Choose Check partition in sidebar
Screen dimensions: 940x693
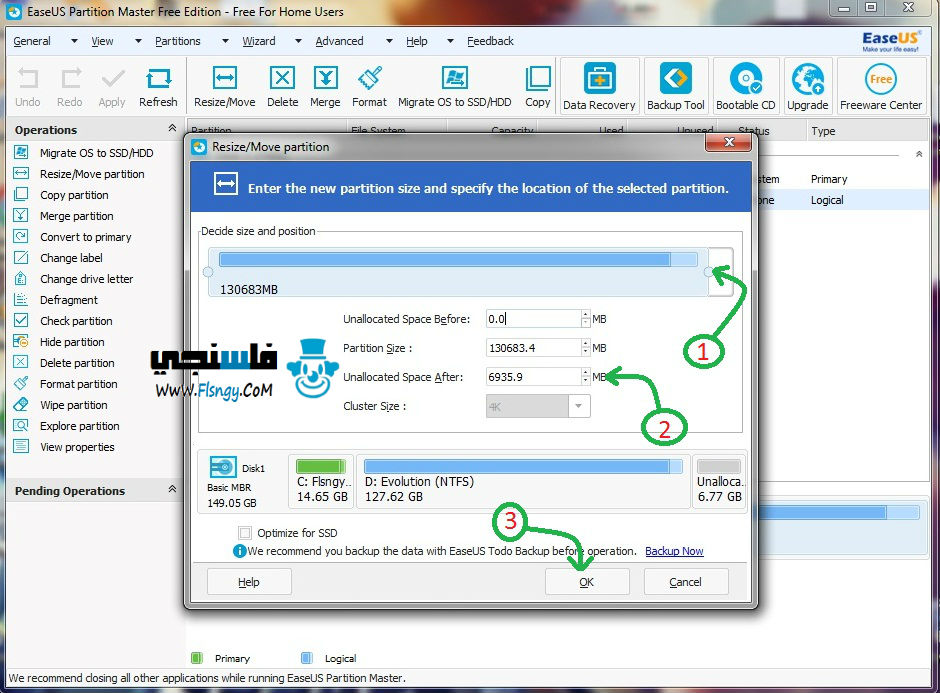click(x=76, y=321)
